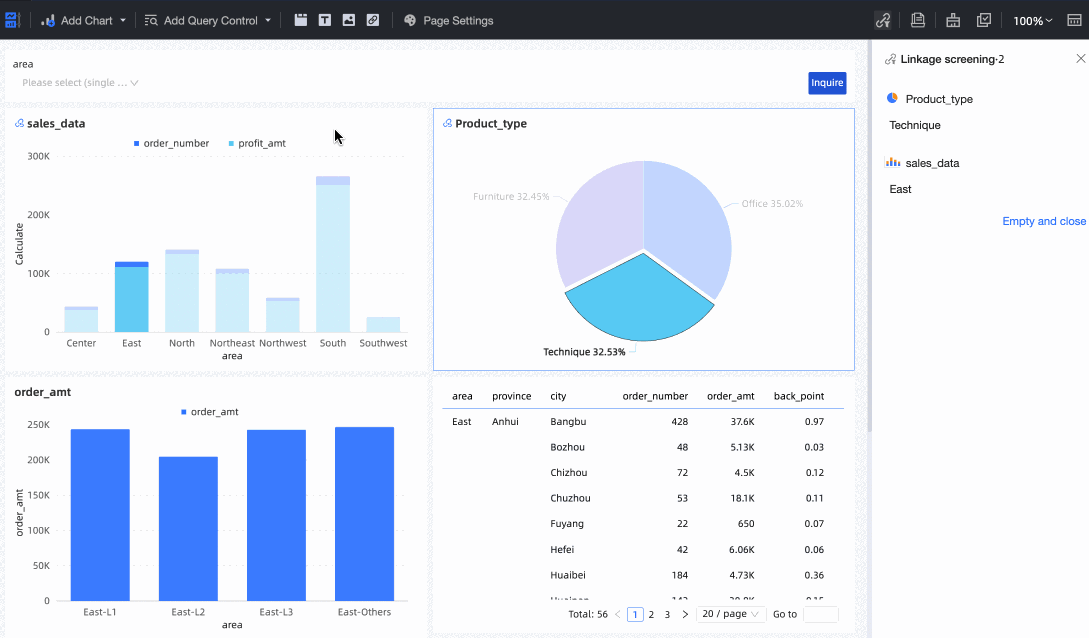The height and width of the screenshot is (638, 1089).
Task: Click the tab container icon in the toolbar
Action: pyautogui.click(x=301, y=20)
